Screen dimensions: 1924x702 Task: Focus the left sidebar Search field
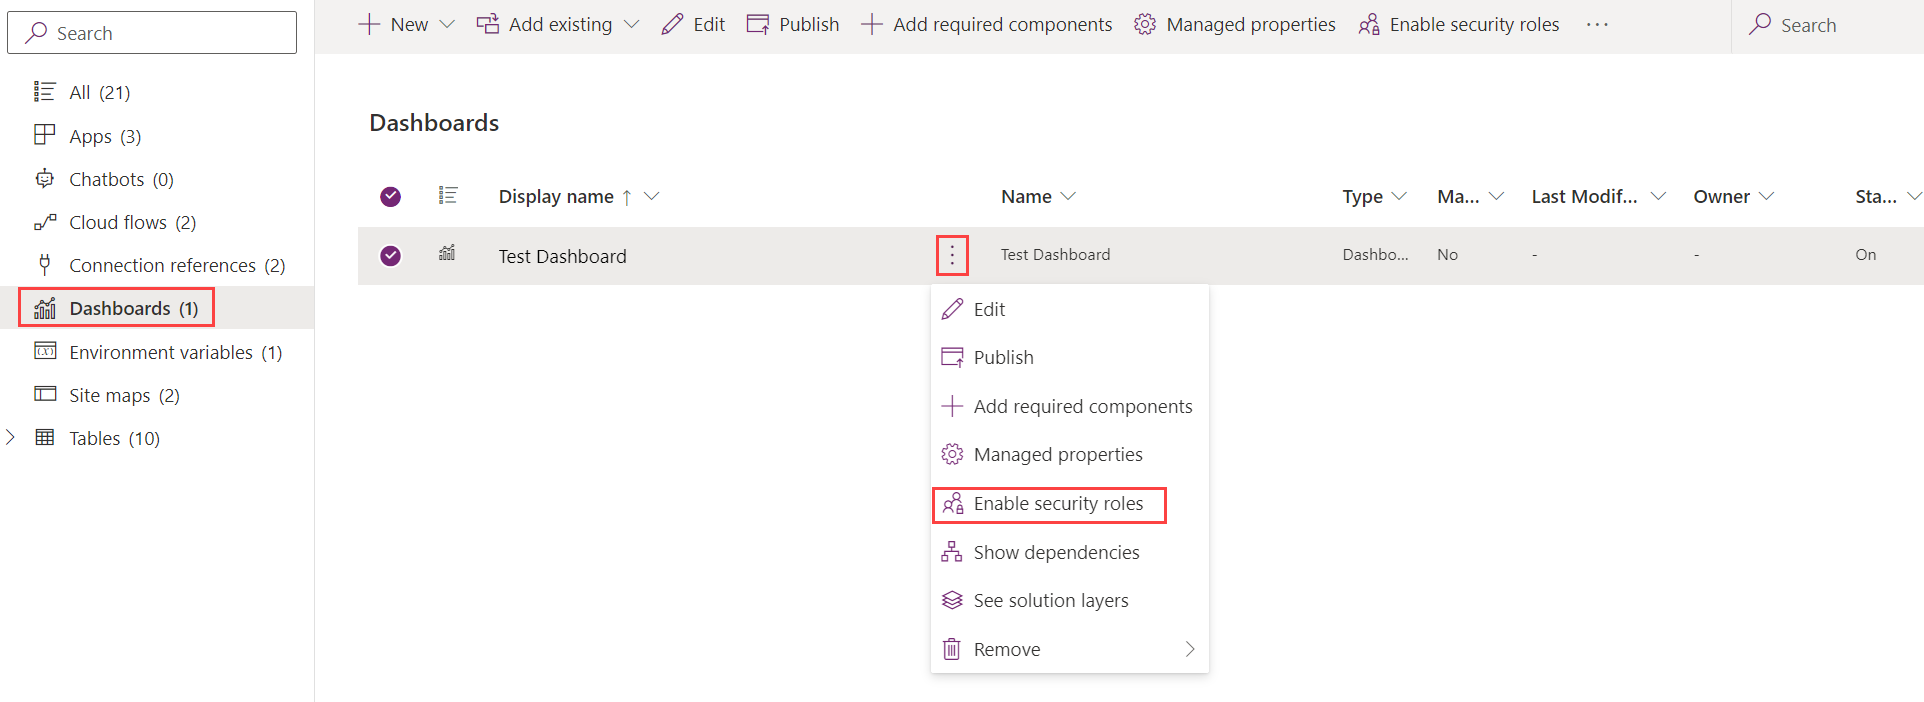pos(152,33)
